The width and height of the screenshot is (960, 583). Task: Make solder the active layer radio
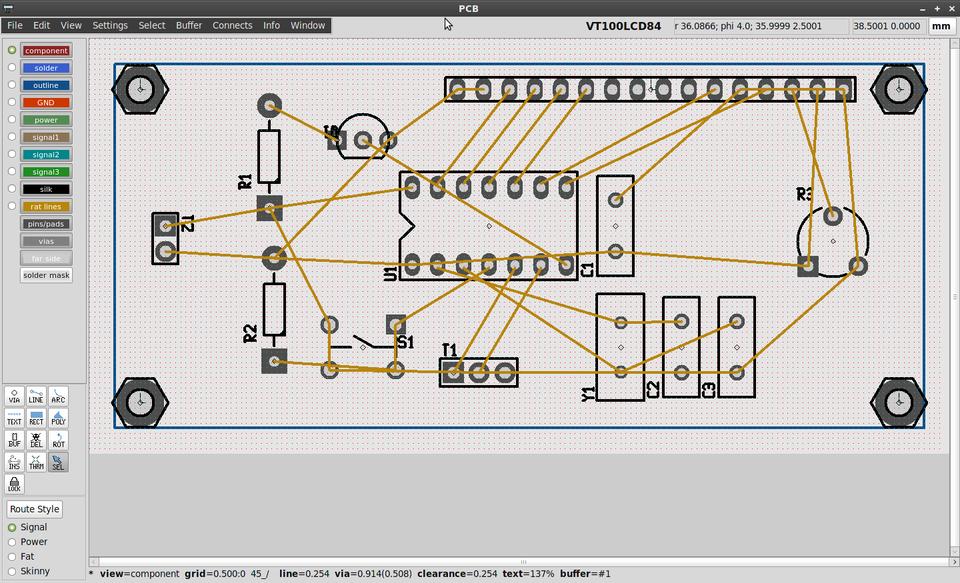point(12,68)
